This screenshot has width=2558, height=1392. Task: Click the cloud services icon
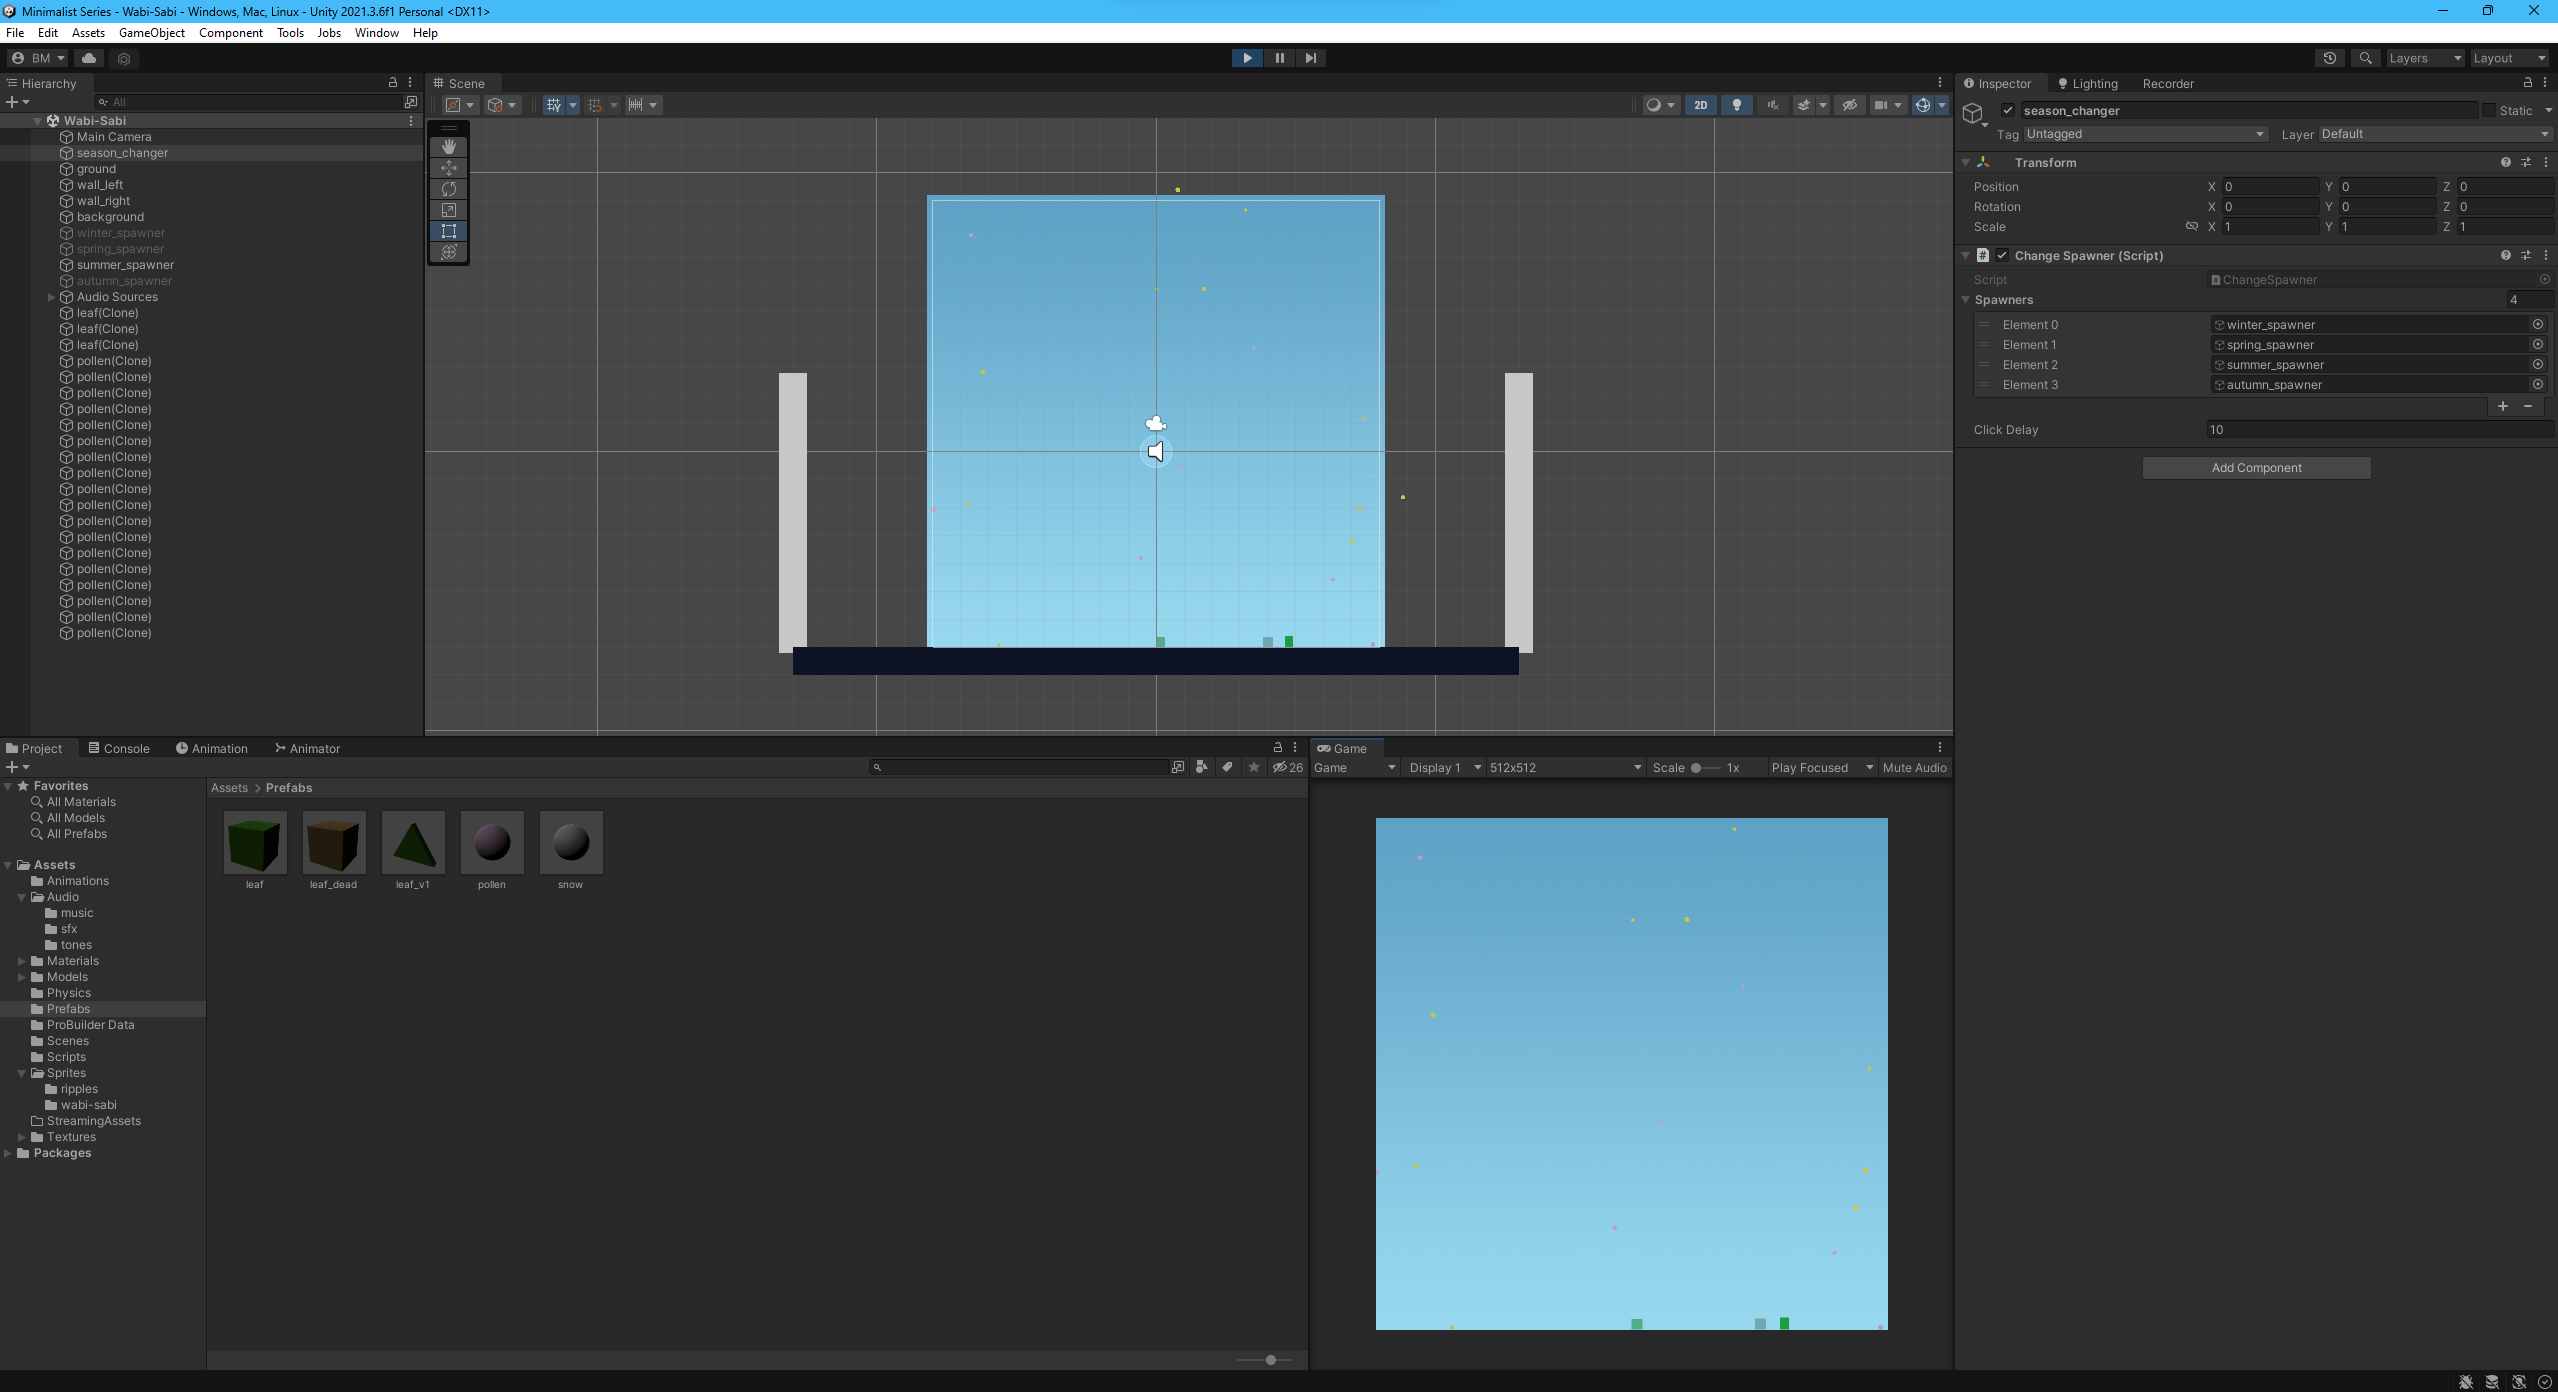[89, 58]
